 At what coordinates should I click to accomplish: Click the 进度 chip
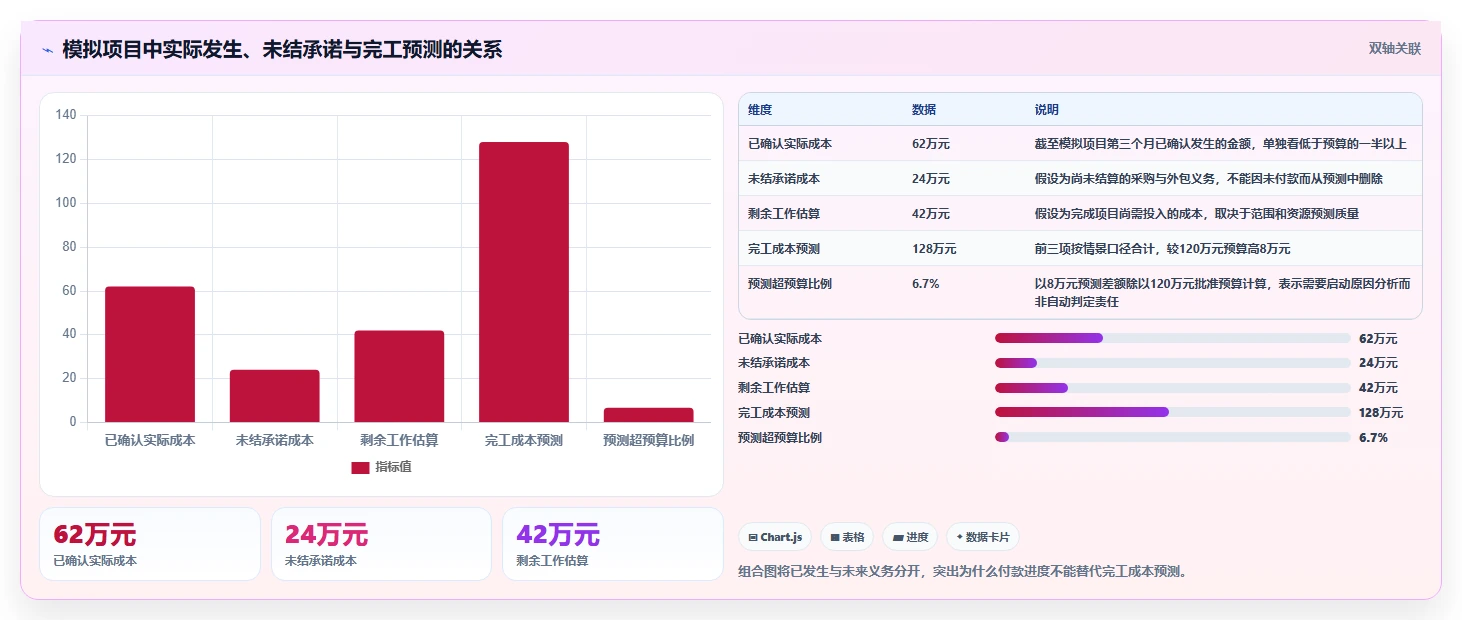click(910, 537)
